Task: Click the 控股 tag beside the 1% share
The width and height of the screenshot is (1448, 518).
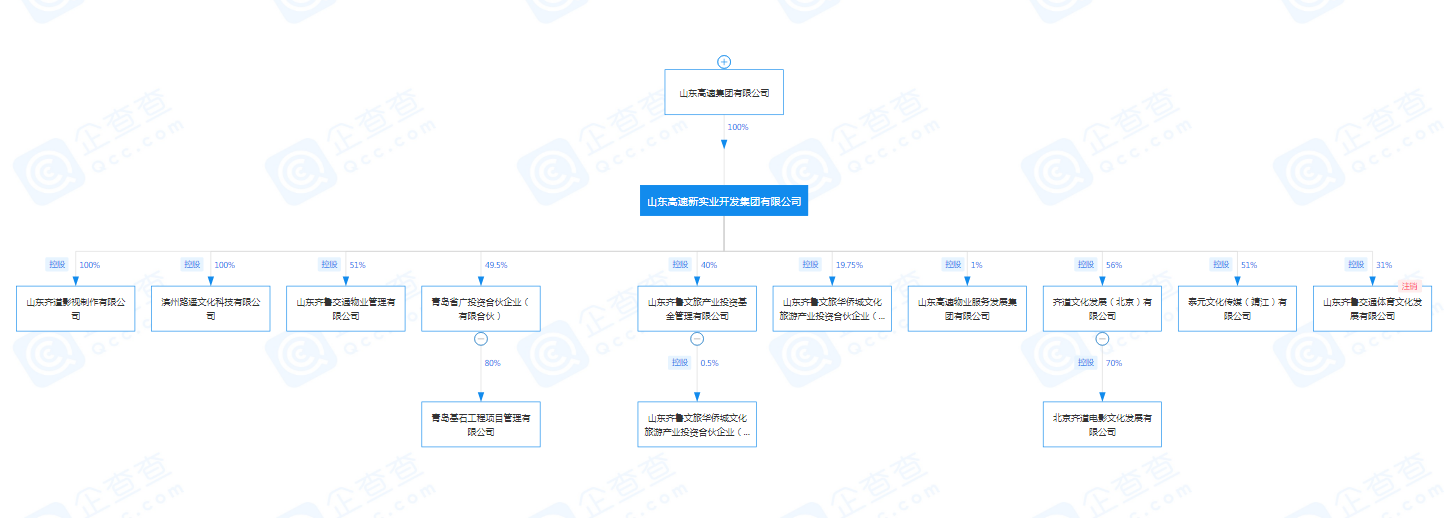Action: tap(951, 265)
